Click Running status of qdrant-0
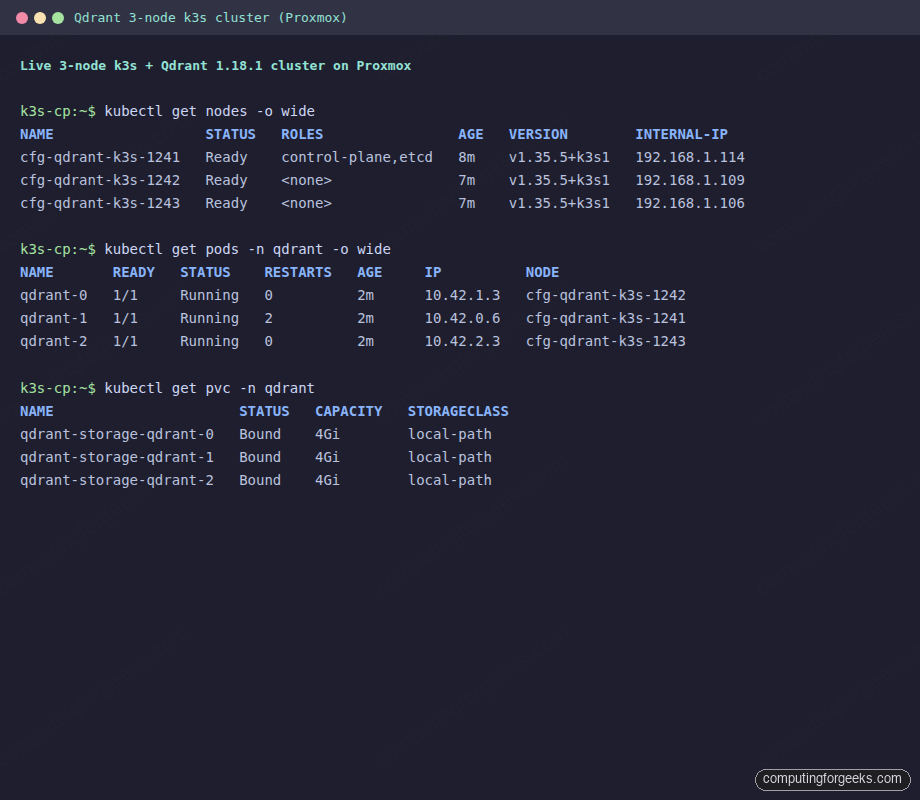The width and height of the screenshot is (920, 800). 209,295
